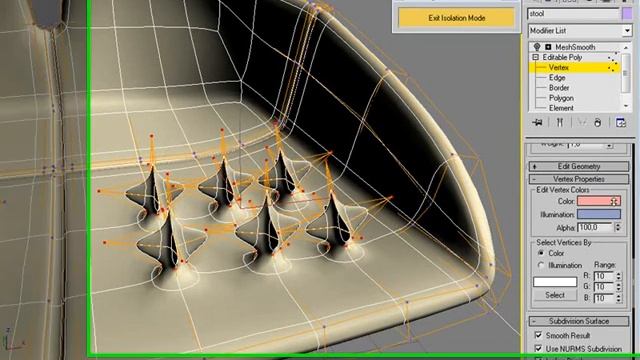Image resolution: width=640 pixels, height=360 pixels.
Task: Open the Configure Modifier Sets icon
Action: click(621, 122)
